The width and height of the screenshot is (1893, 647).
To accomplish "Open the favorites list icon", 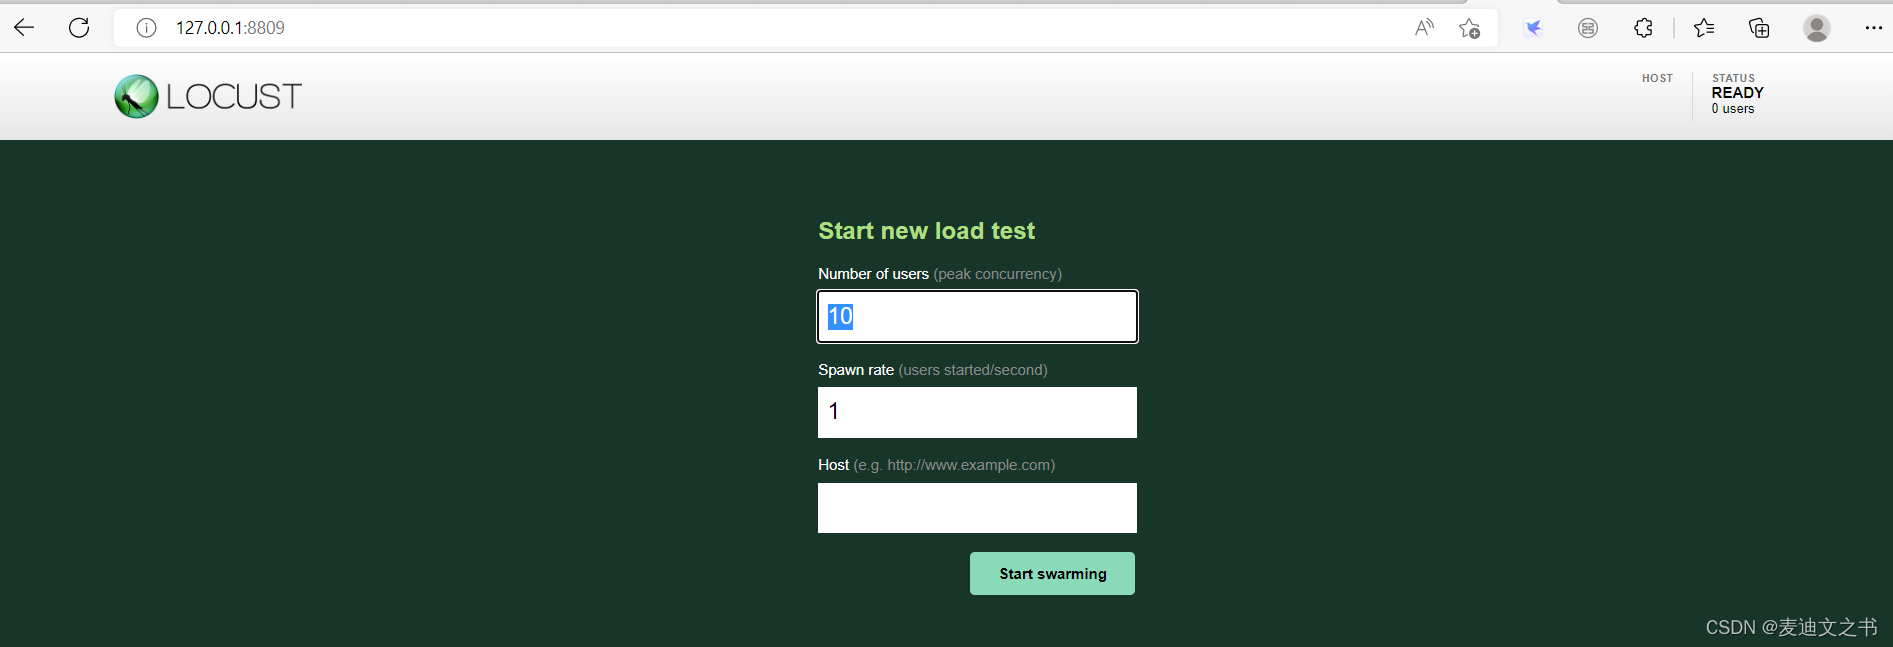I will click(1704, 28).
